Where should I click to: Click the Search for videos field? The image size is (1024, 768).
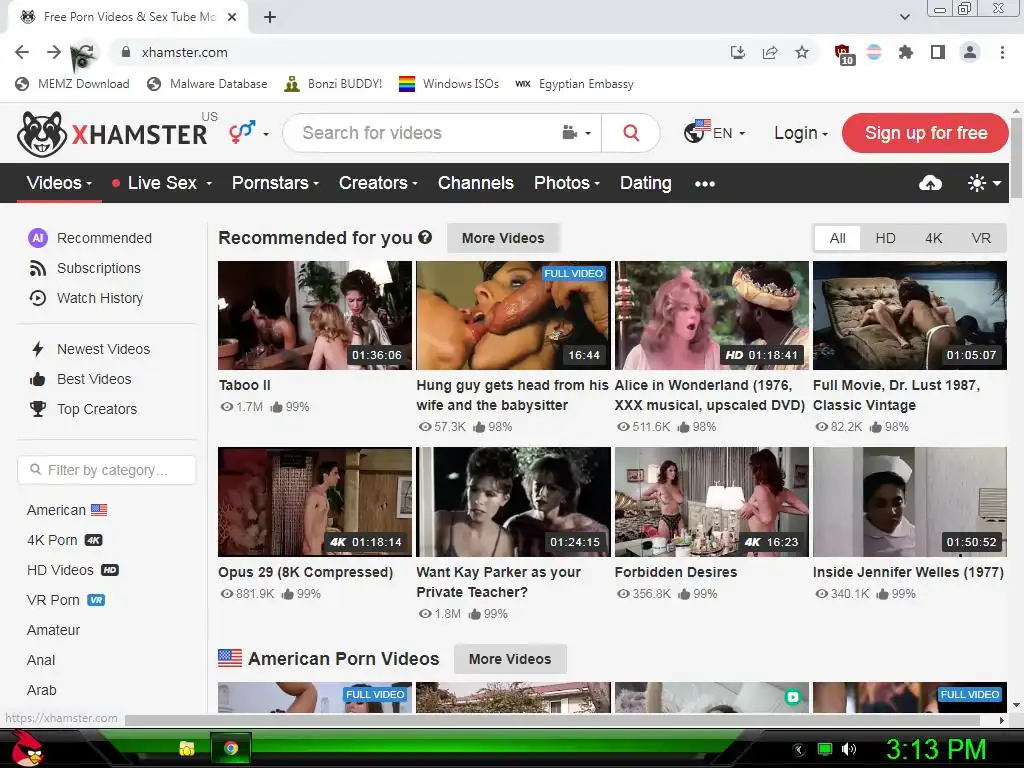point(424,133)
